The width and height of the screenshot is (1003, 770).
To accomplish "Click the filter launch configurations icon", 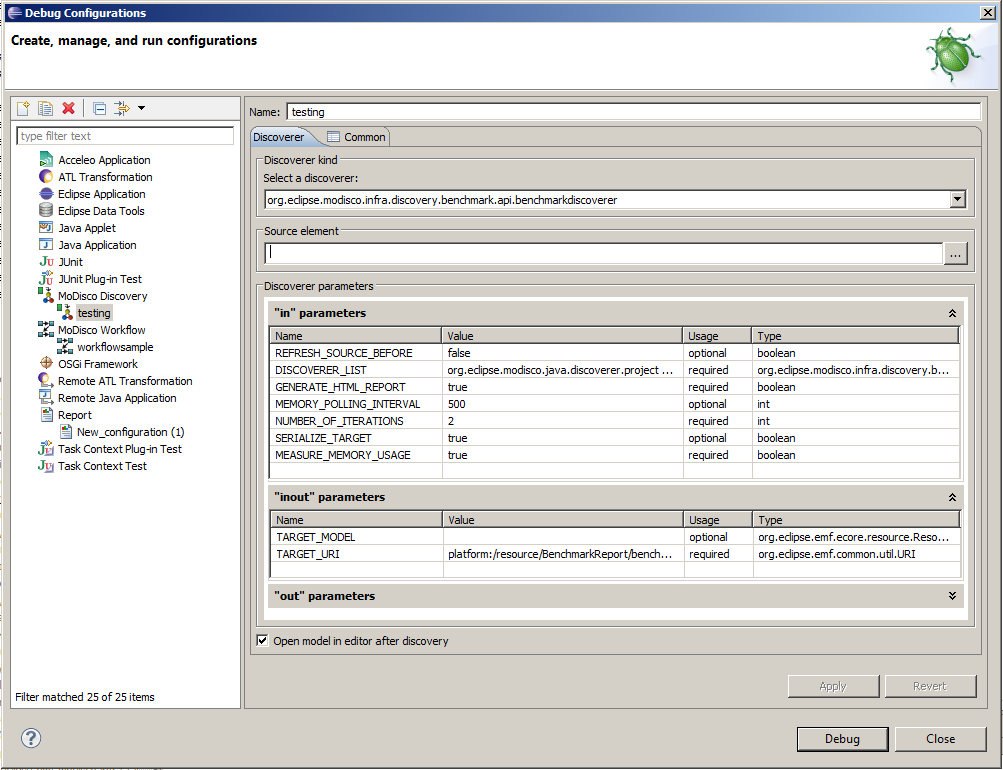I will point(122,108).
